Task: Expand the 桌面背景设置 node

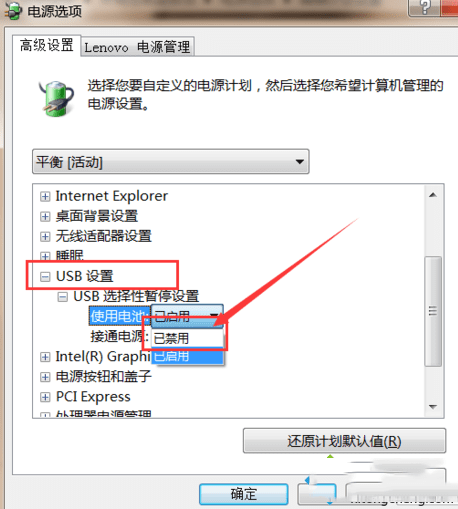Action: click(x=45, y=217)
